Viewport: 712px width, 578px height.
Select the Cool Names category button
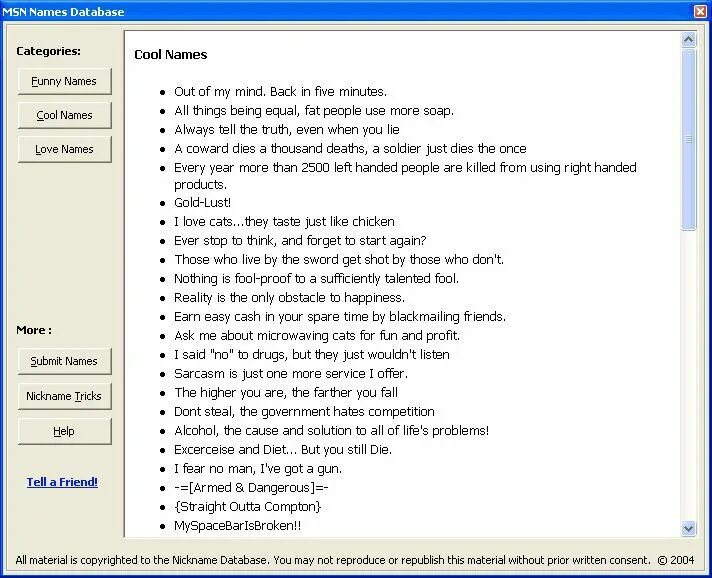64,115
